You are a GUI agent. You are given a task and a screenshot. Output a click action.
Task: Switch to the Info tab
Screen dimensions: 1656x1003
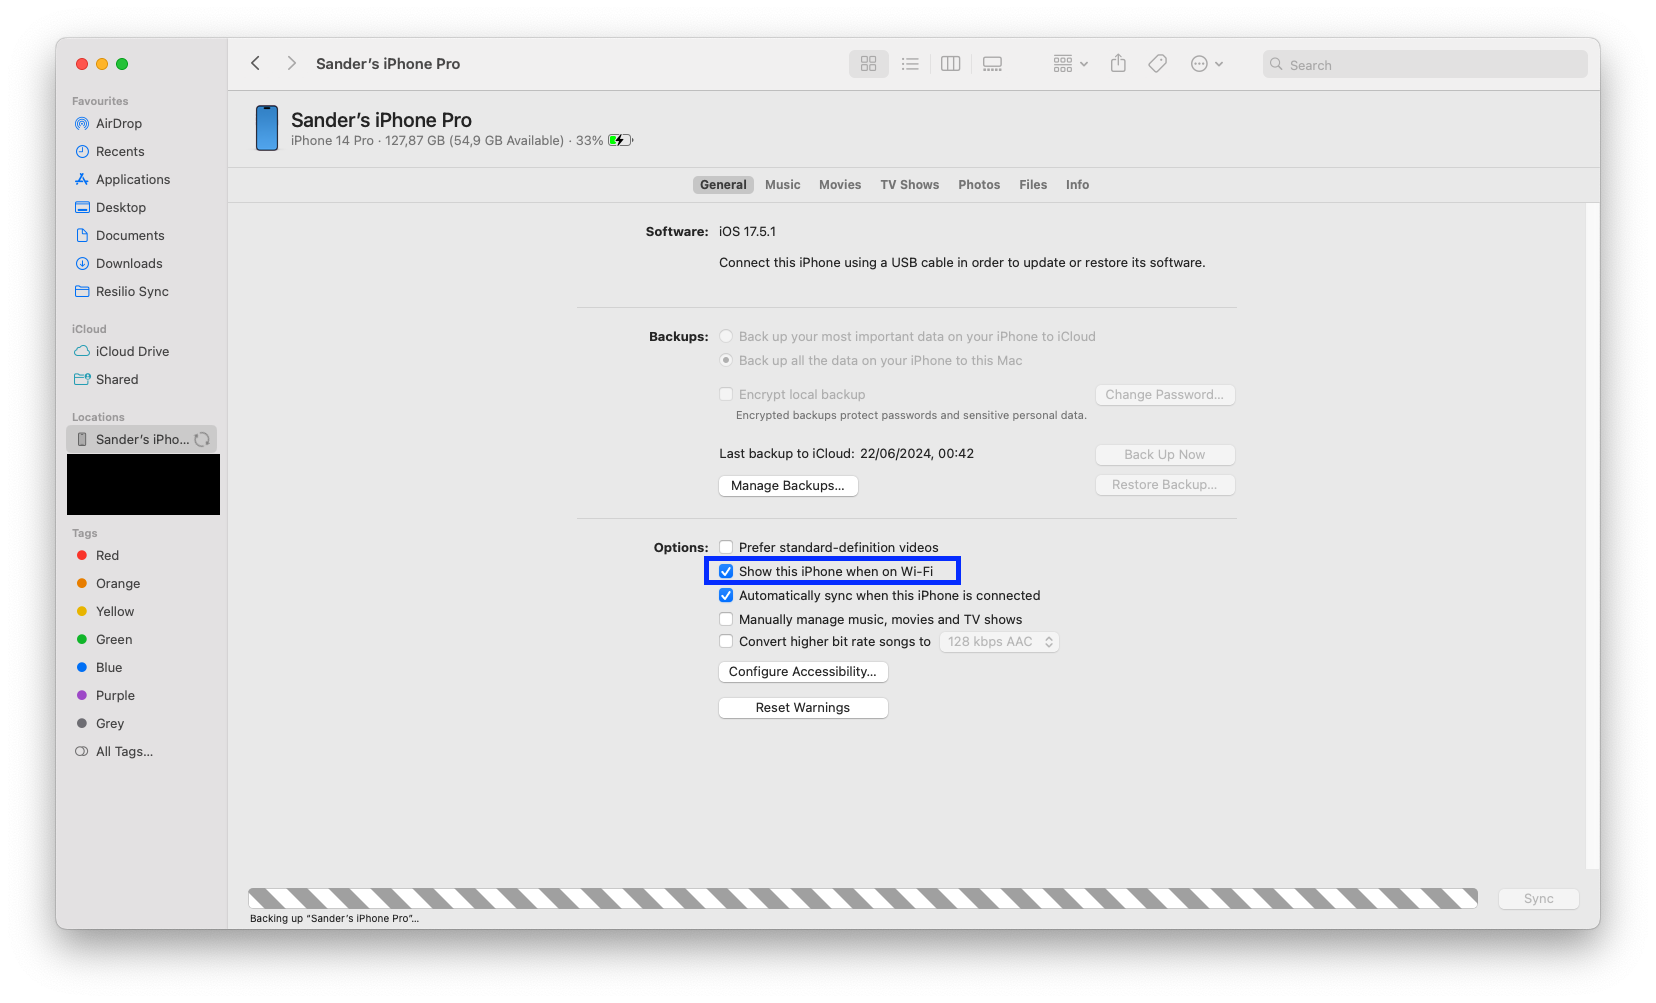click(1077, 185)
